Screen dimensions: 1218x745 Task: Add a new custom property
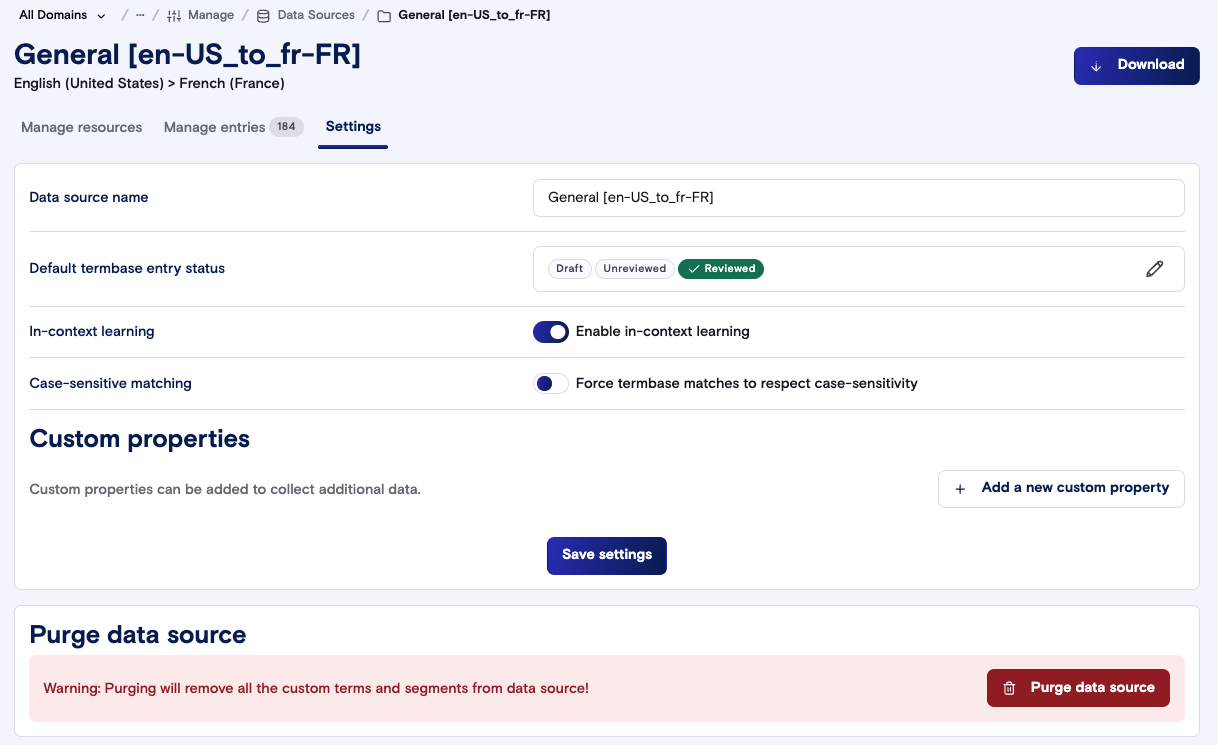click(x=1061, y=489)
